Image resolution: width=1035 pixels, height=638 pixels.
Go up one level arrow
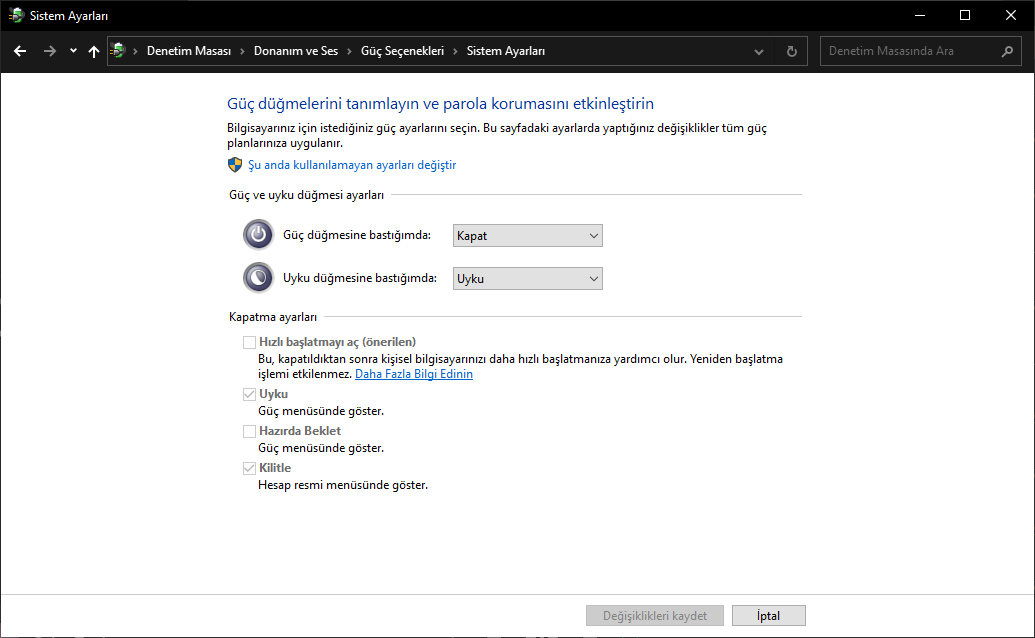click(x=94, y=51)
